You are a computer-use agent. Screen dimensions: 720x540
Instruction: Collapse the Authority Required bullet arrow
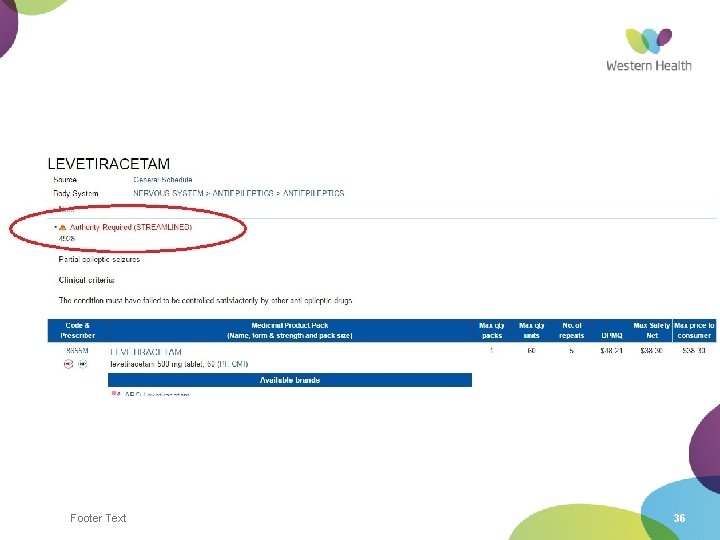[x=56, y=227]
